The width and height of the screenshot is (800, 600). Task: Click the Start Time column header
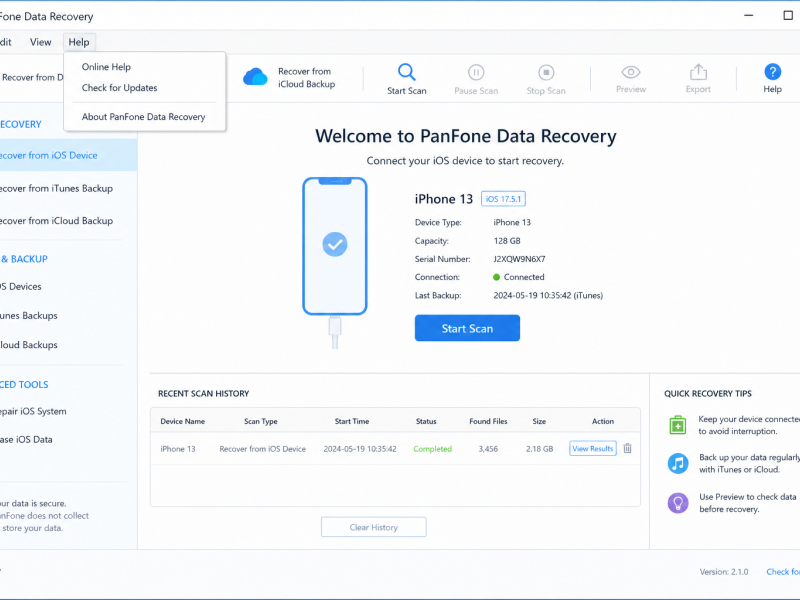tap(352, 421)
